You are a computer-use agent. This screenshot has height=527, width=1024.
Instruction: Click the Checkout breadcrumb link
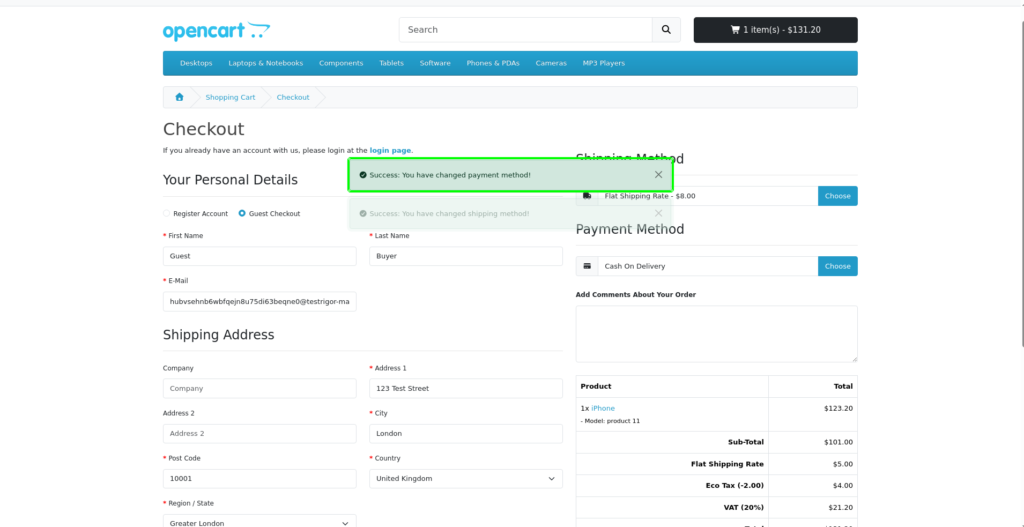(x=293, y=97)
